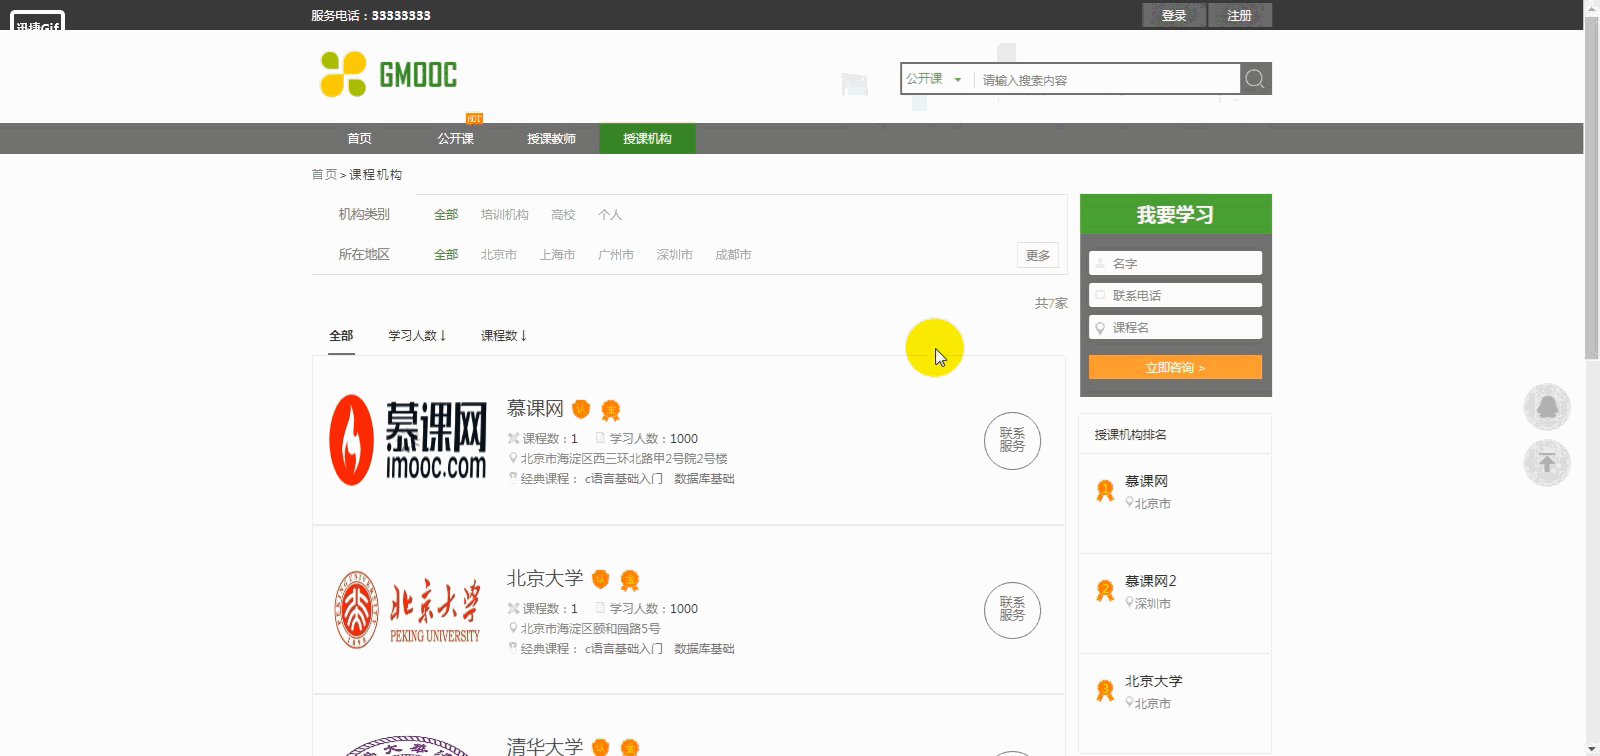Filter region by 深圳市
This screenshot has height=756, width=1600.
pos(674,255)
